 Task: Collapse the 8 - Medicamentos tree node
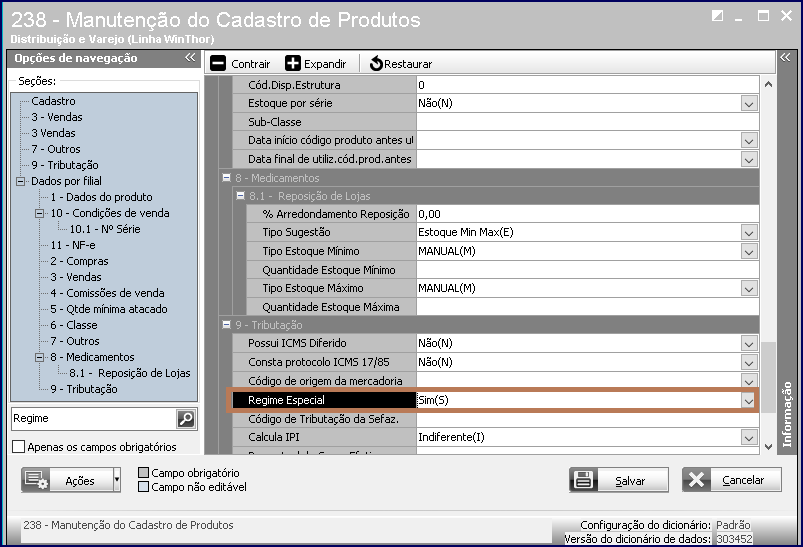pyautogui.click(x=39, y=357)
